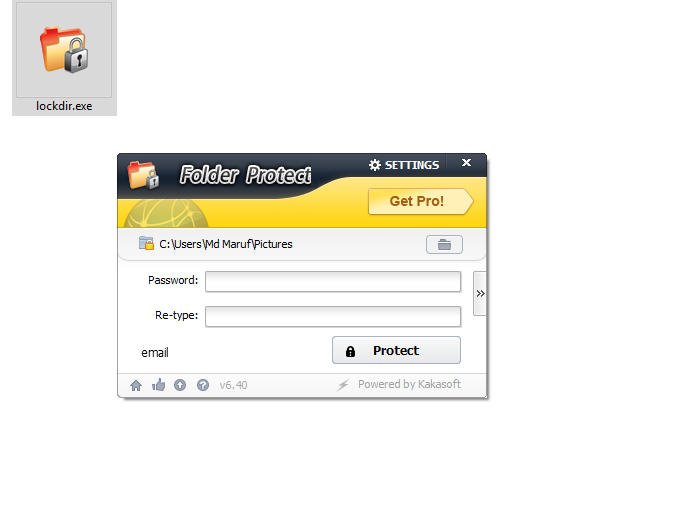Open the homepage via the house icon
Viewport: 689px width, 510px height.
[x=136, y=385]
